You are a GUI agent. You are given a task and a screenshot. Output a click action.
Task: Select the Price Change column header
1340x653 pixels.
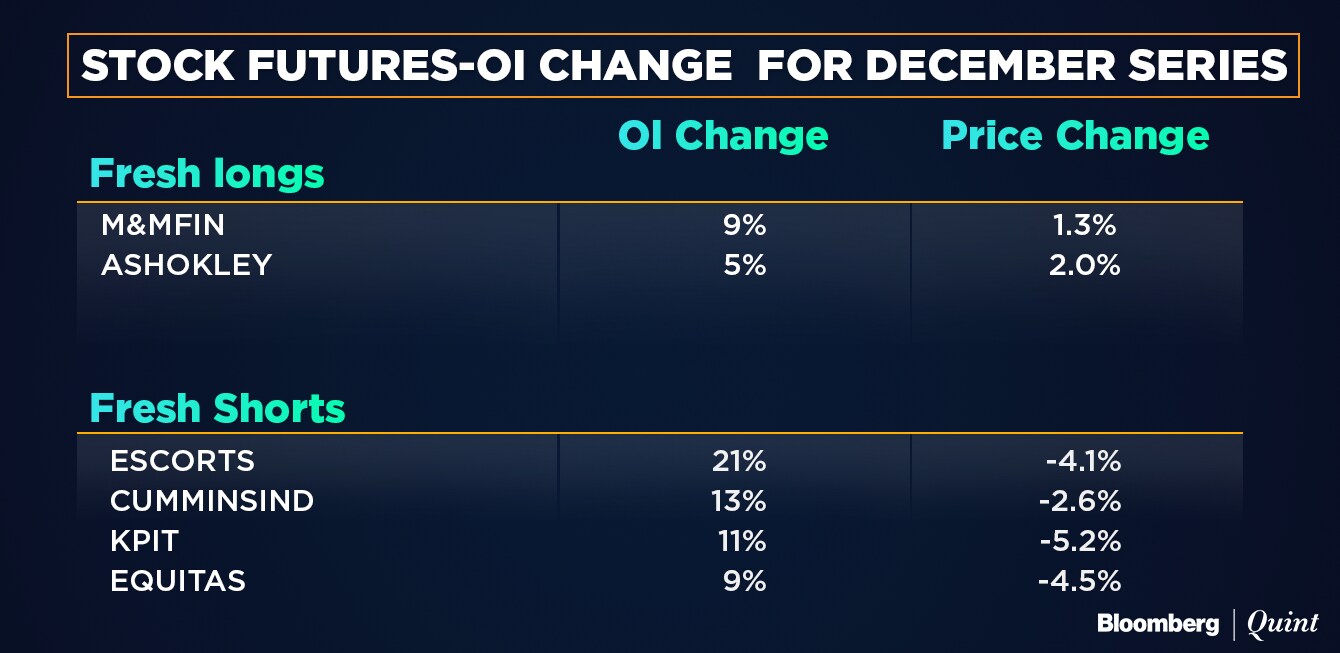click(1075, 136)
